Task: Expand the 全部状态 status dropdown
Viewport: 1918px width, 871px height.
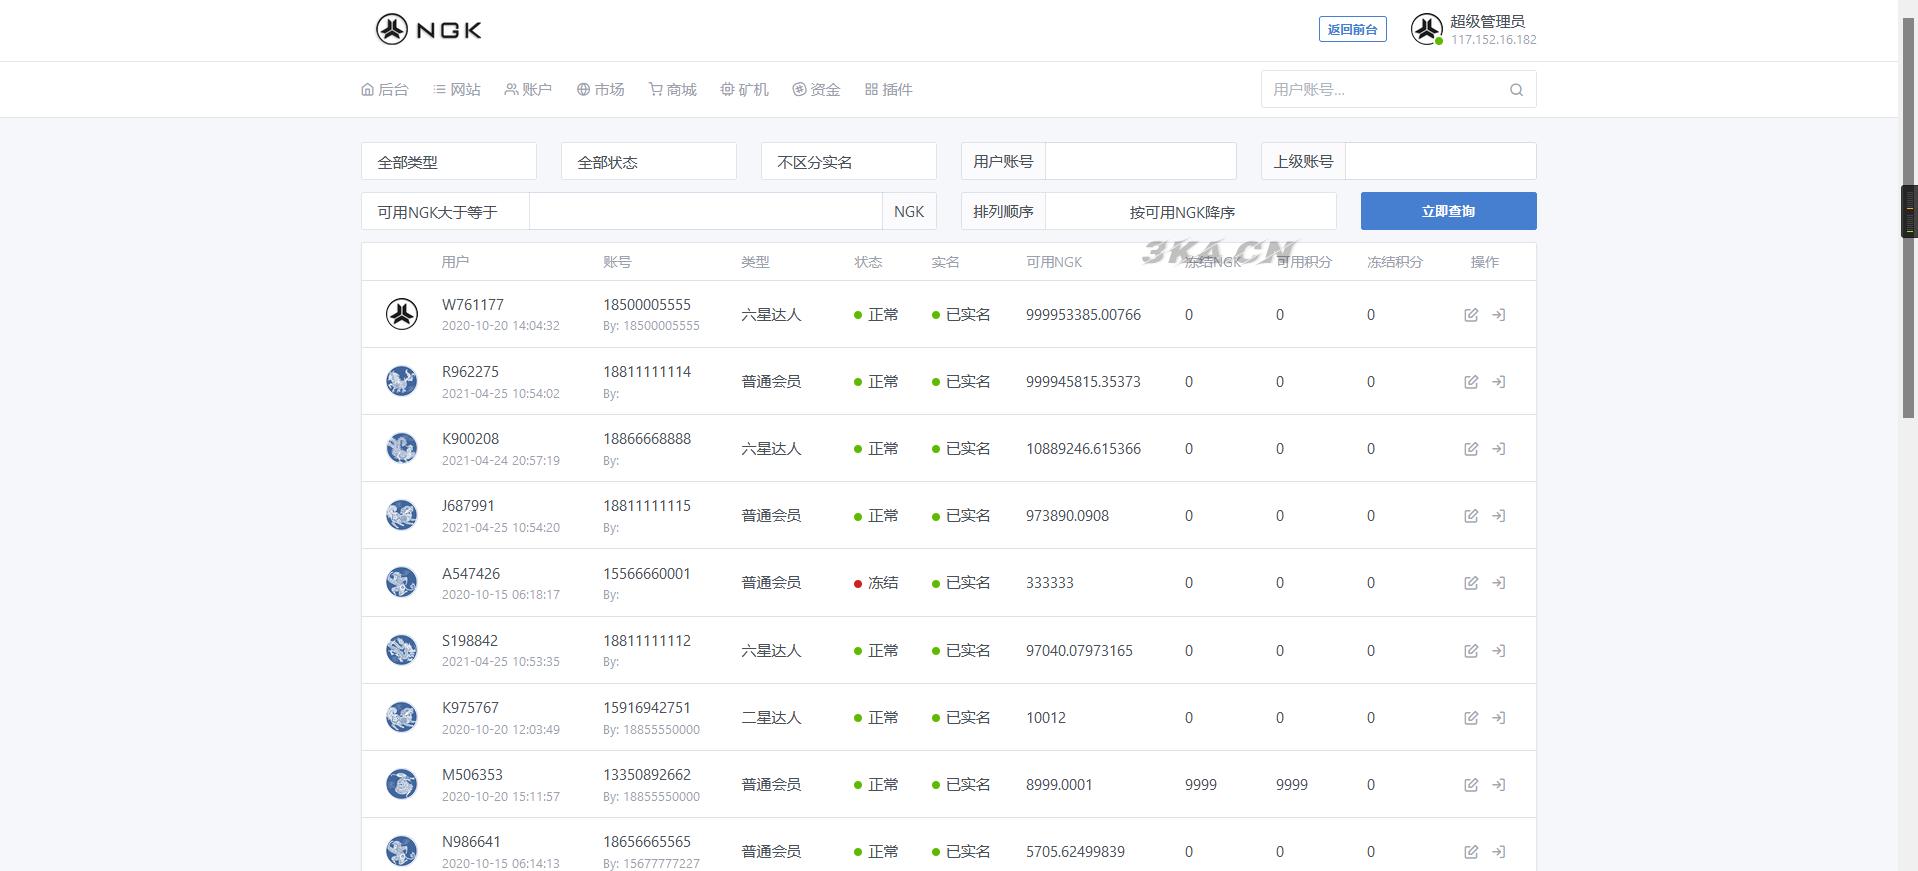Action: pyautogui.click(x=648, y=162)
